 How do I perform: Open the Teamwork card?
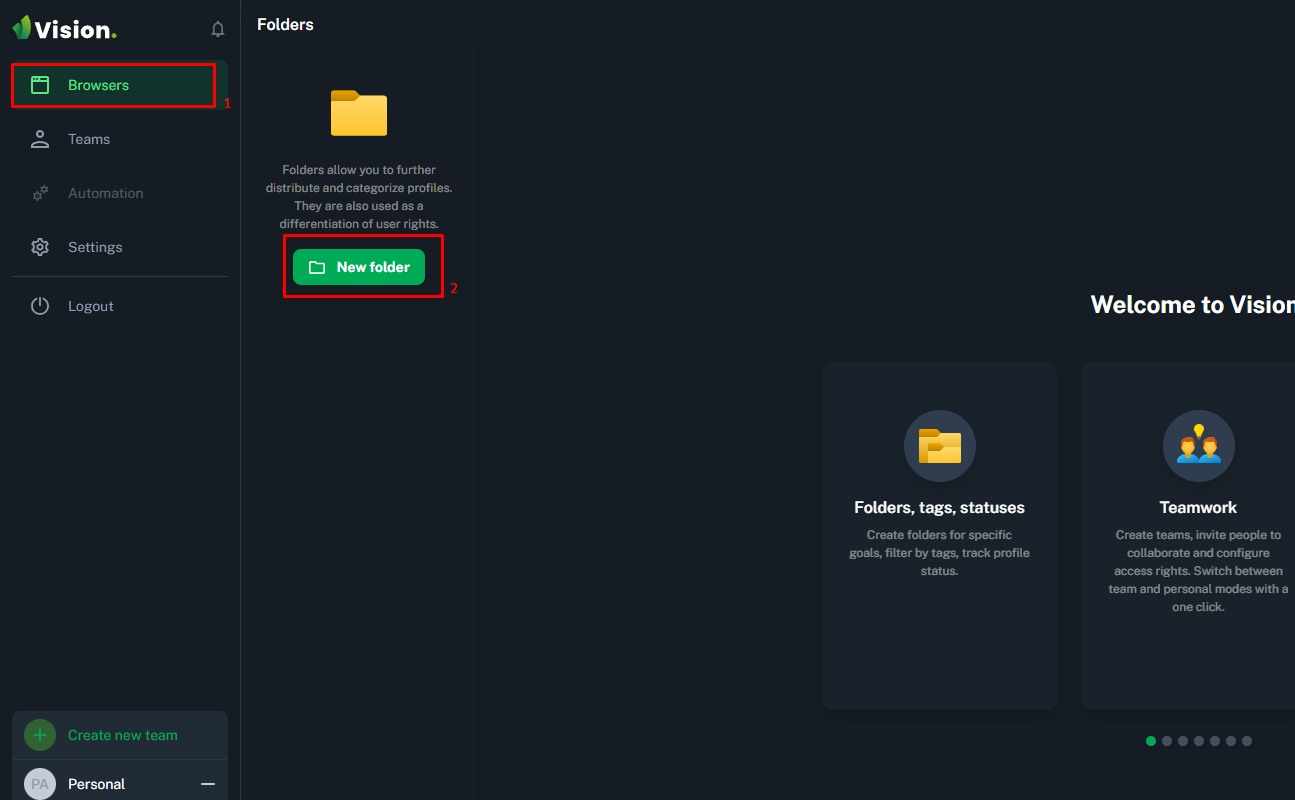[x=1198, y=535]
